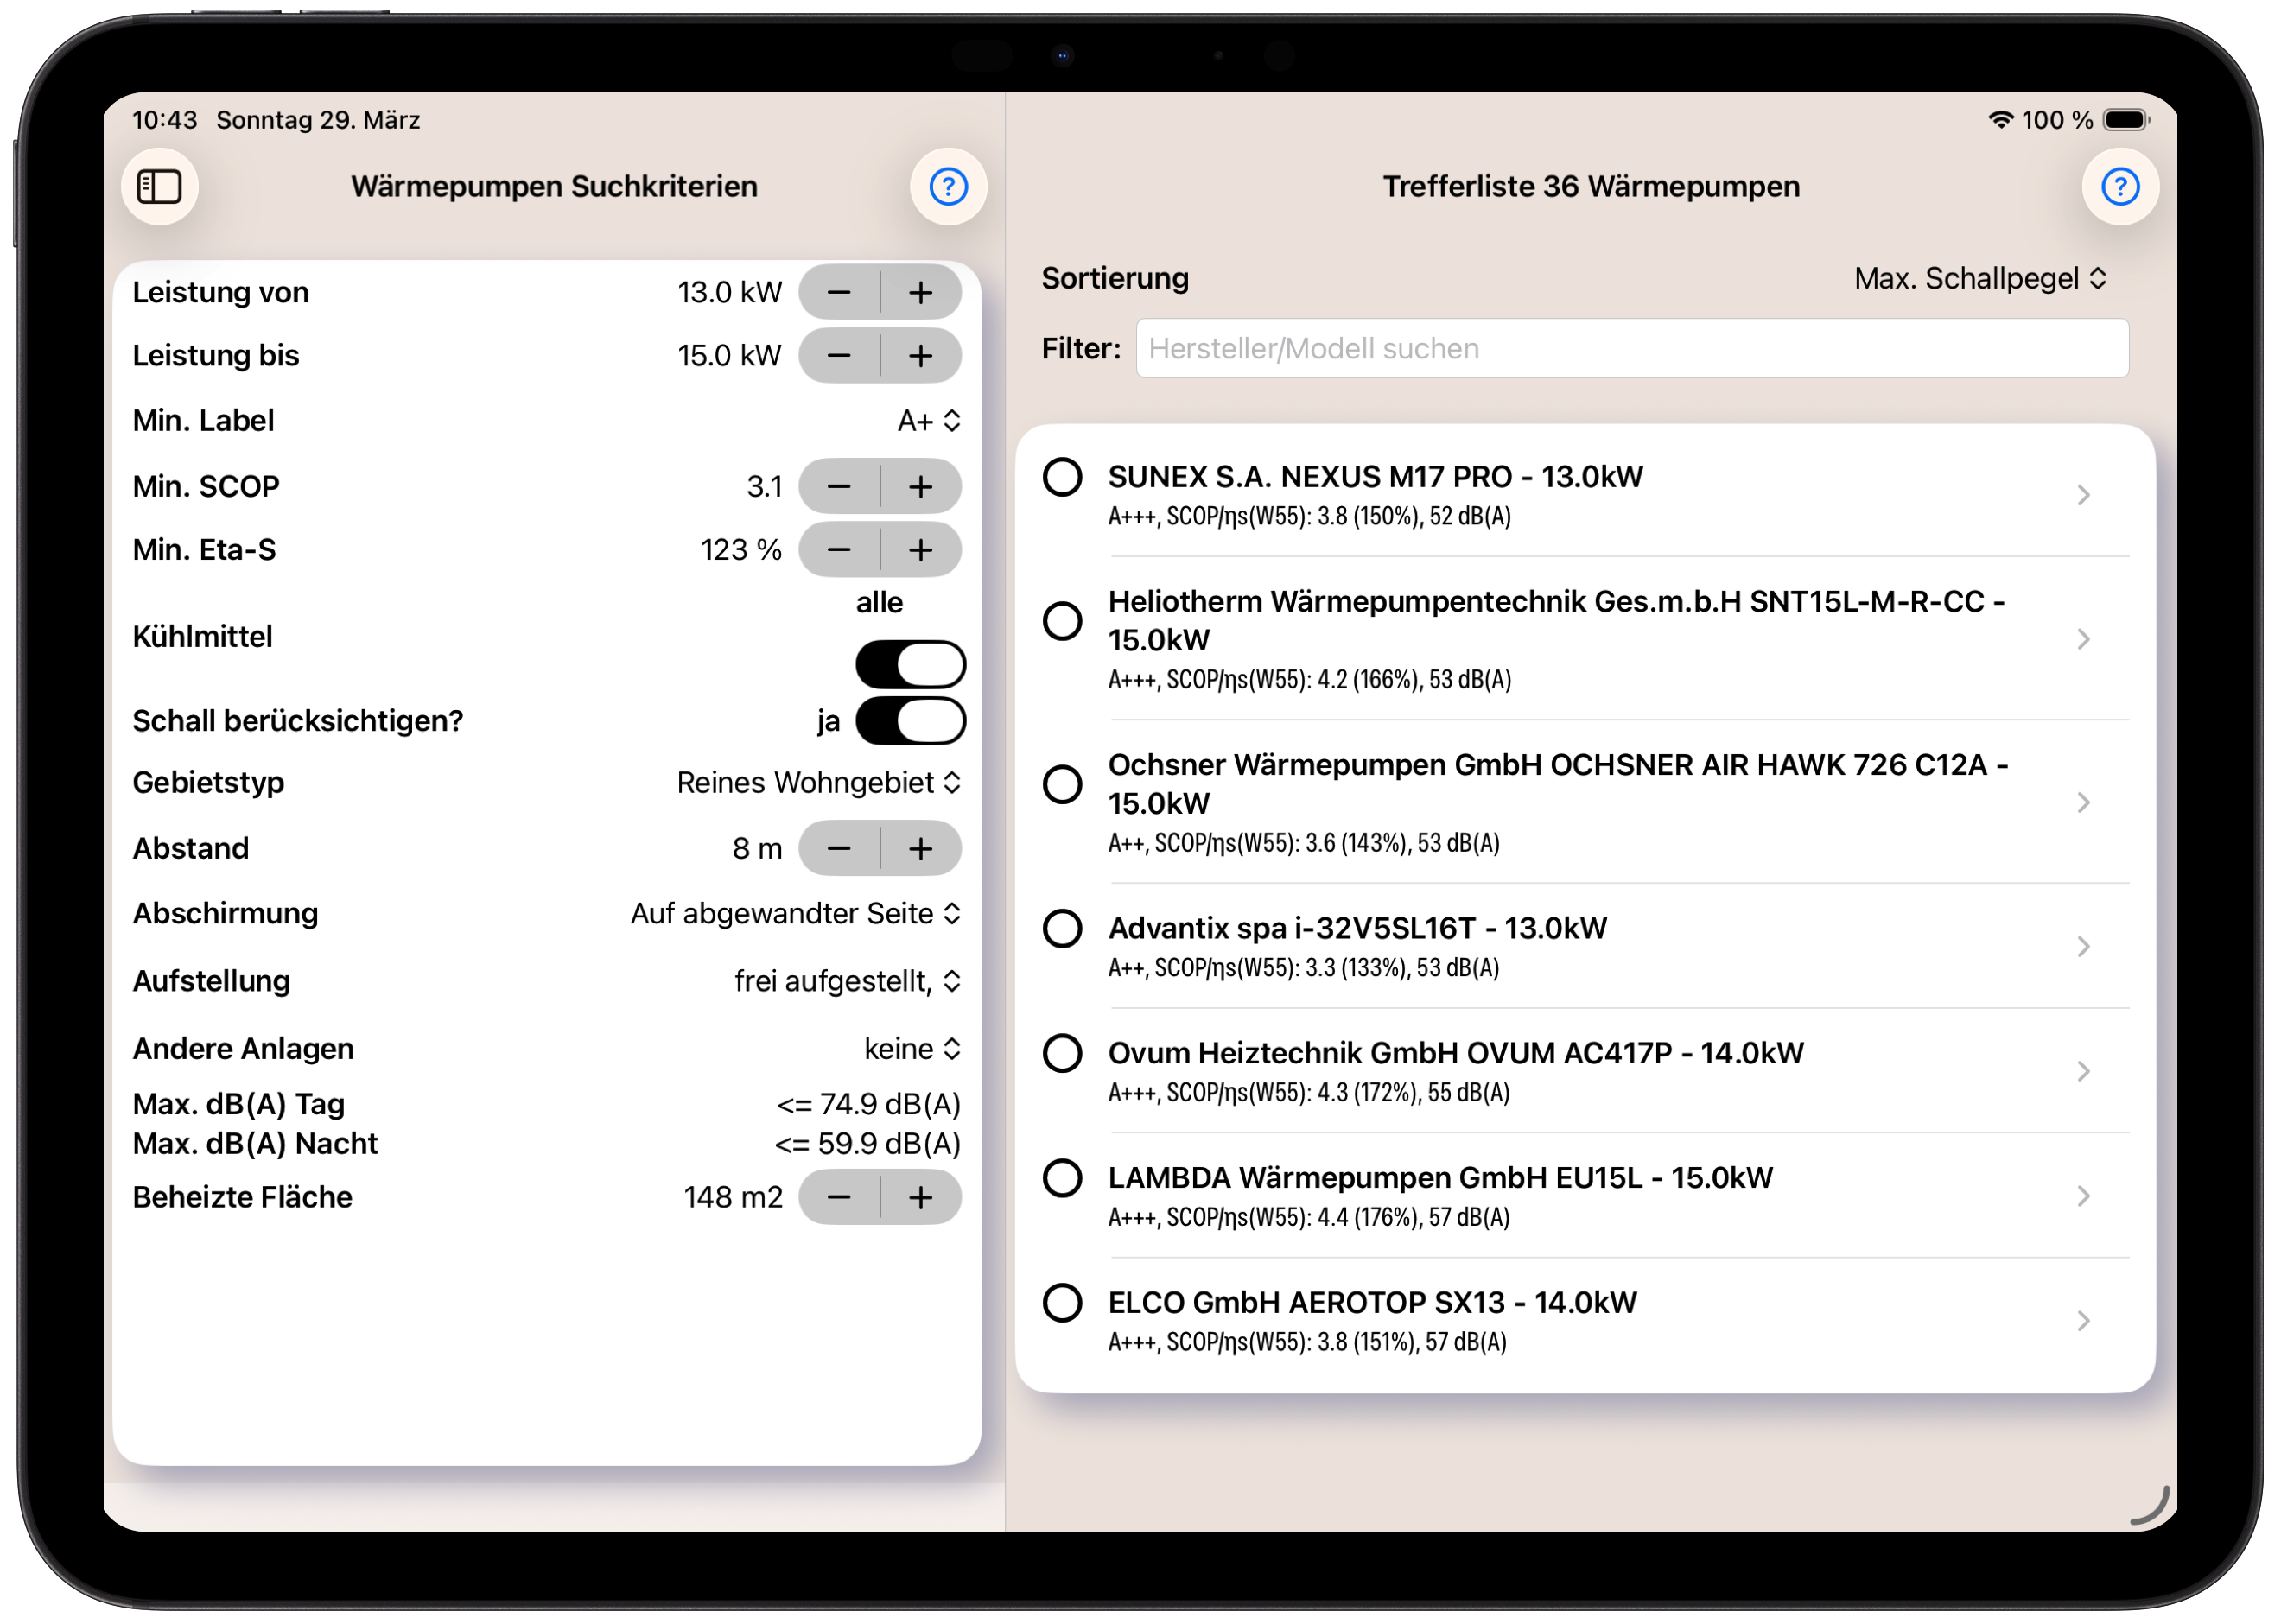Decrease Leistung bis with minus

point(839,356)
